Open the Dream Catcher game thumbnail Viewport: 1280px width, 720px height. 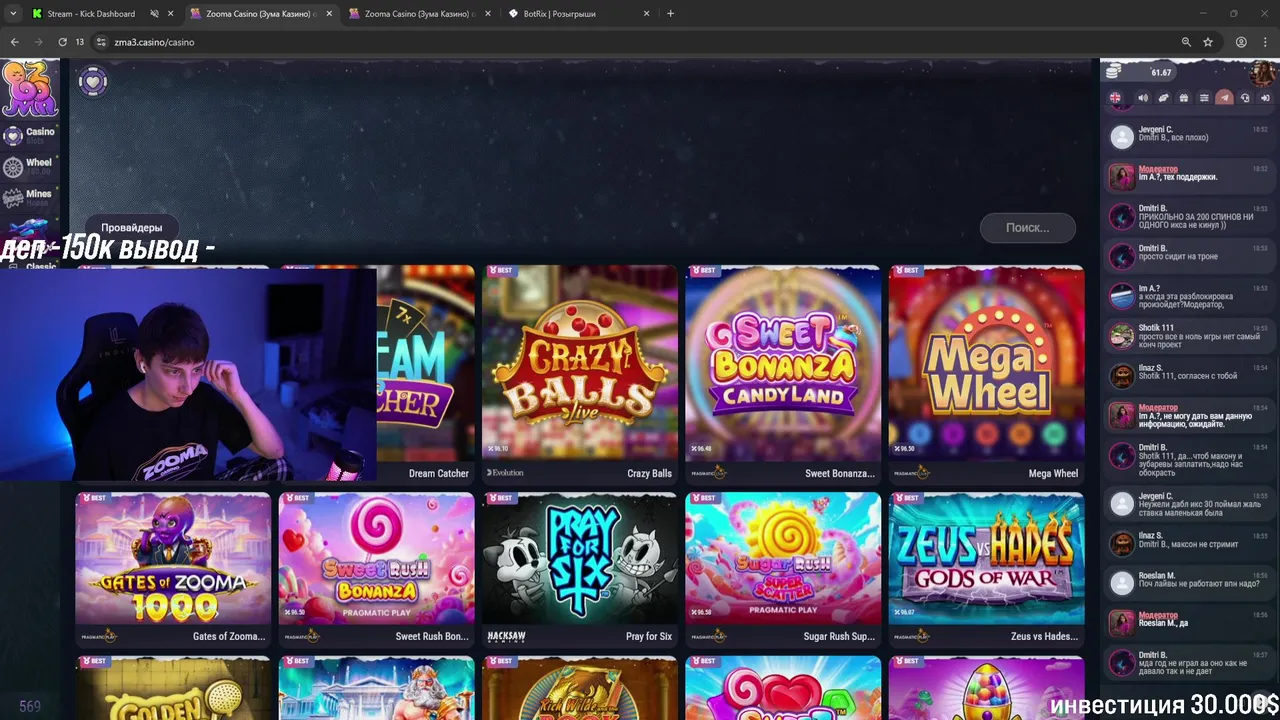(426, 363)
